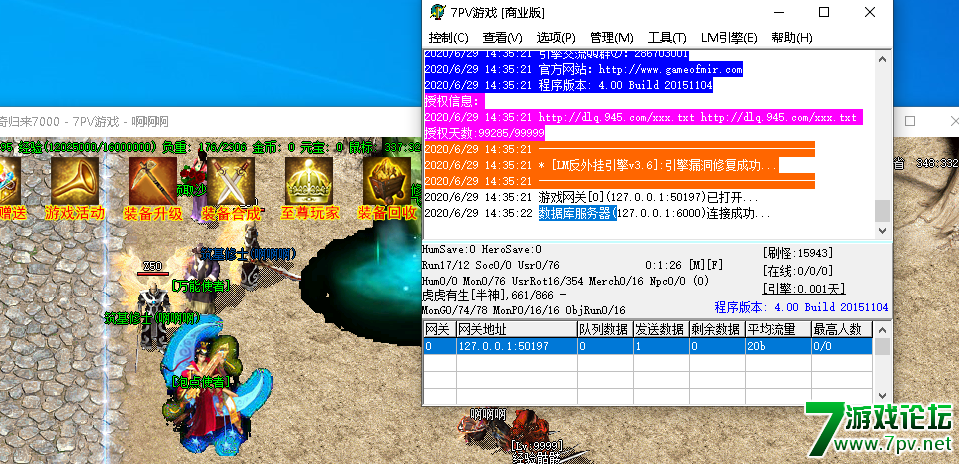Click the dlq.945.com/xxx.txt log line
The height and width of the screenshot is (464, 959).
643,117
